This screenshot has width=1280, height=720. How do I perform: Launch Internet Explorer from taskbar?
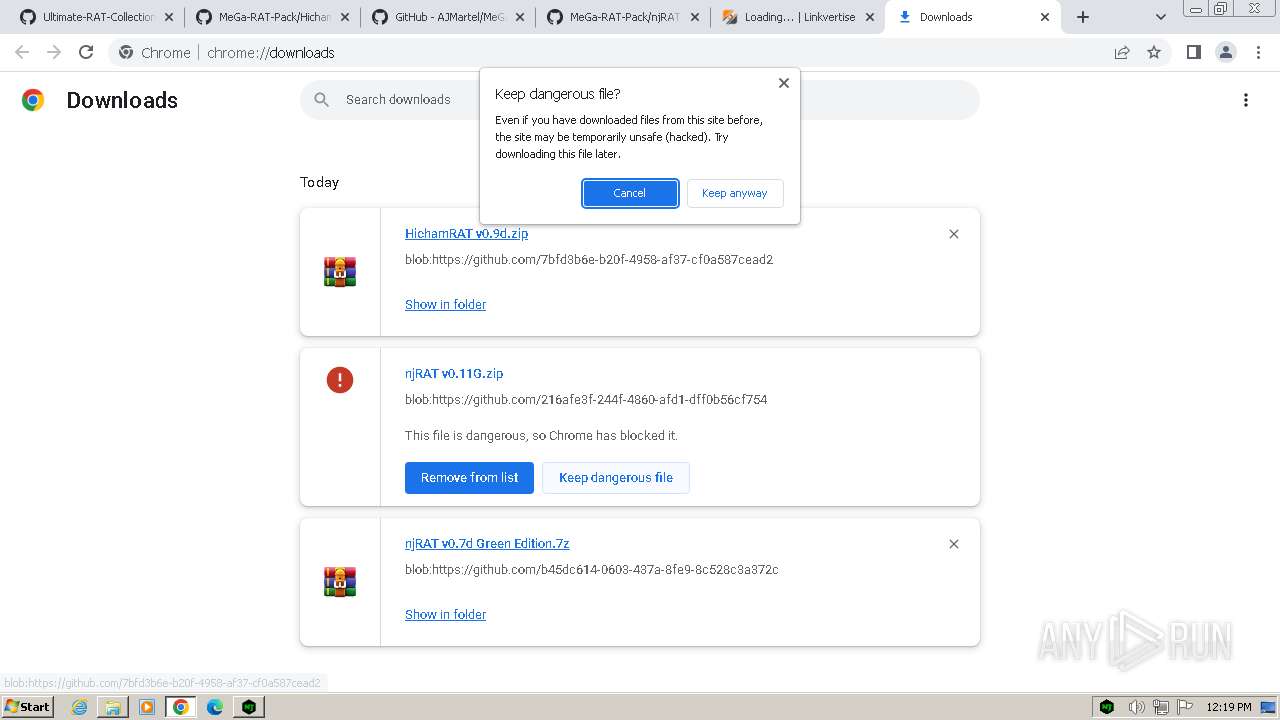pos(79,707)
